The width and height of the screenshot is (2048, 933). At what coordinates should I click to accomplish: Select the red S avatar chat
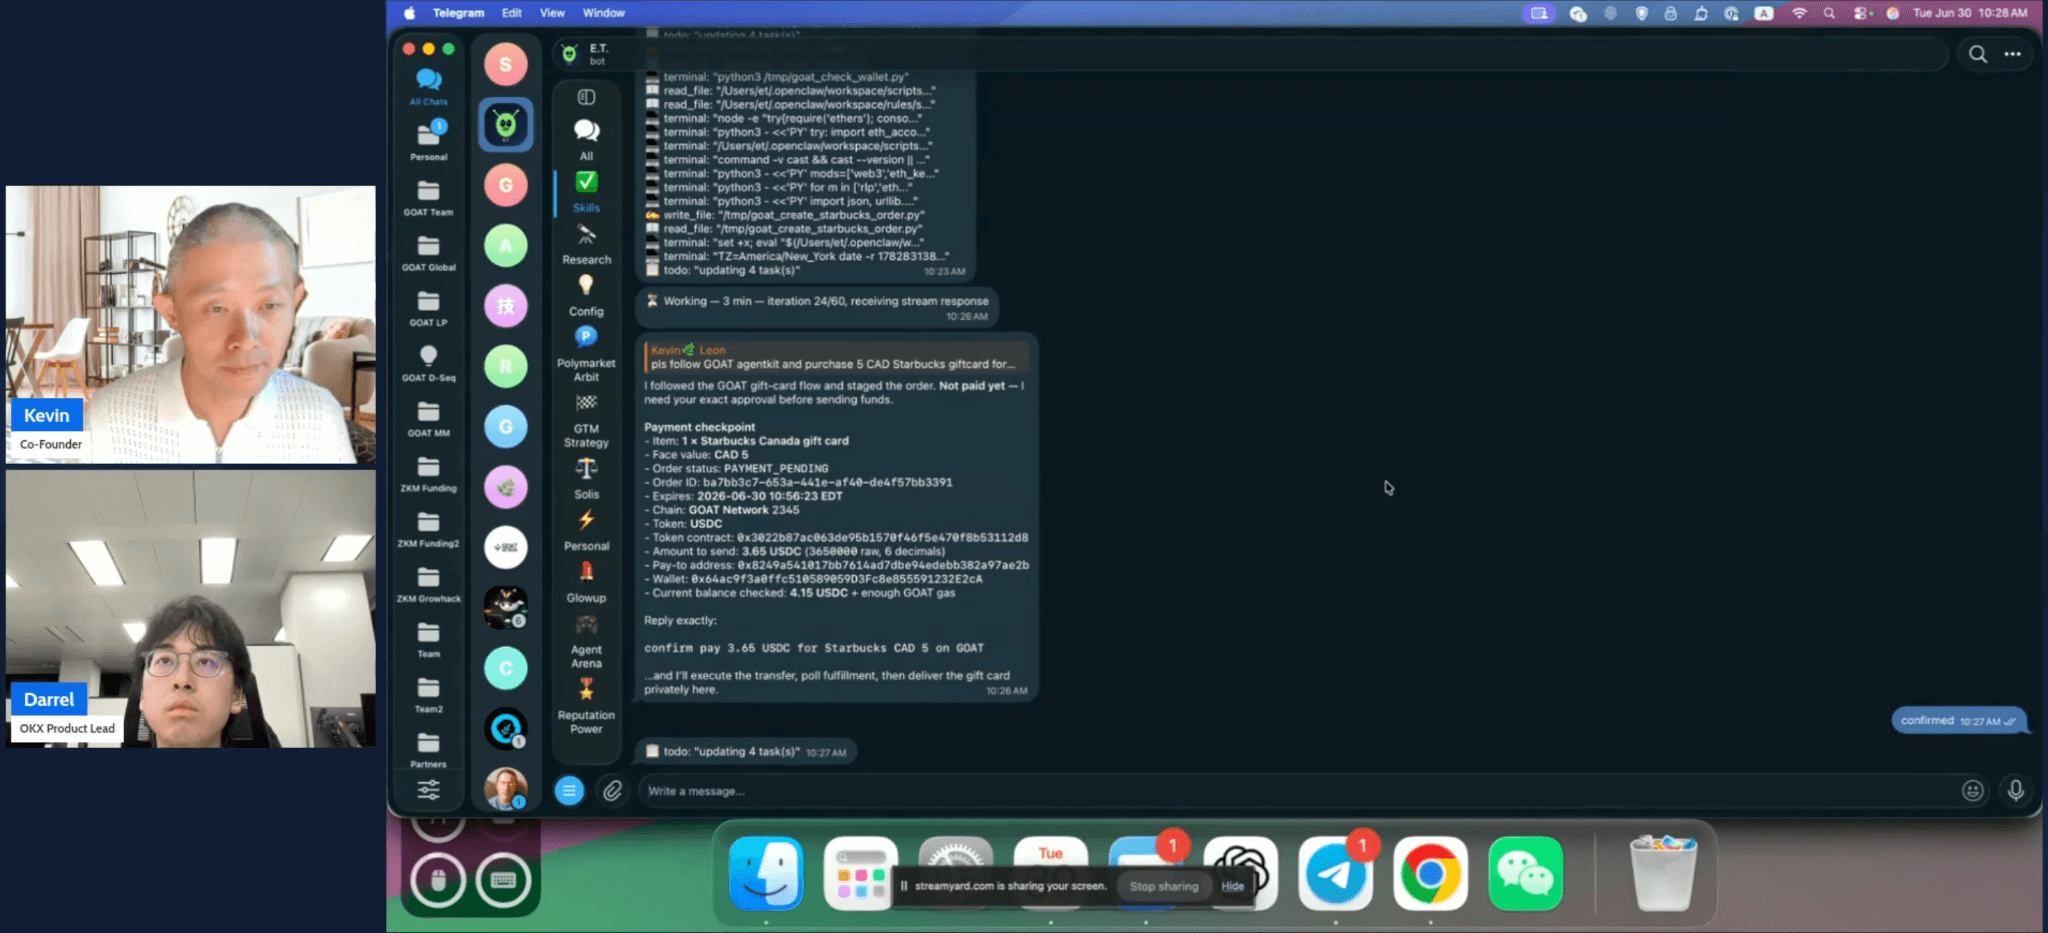pos(506,64)
